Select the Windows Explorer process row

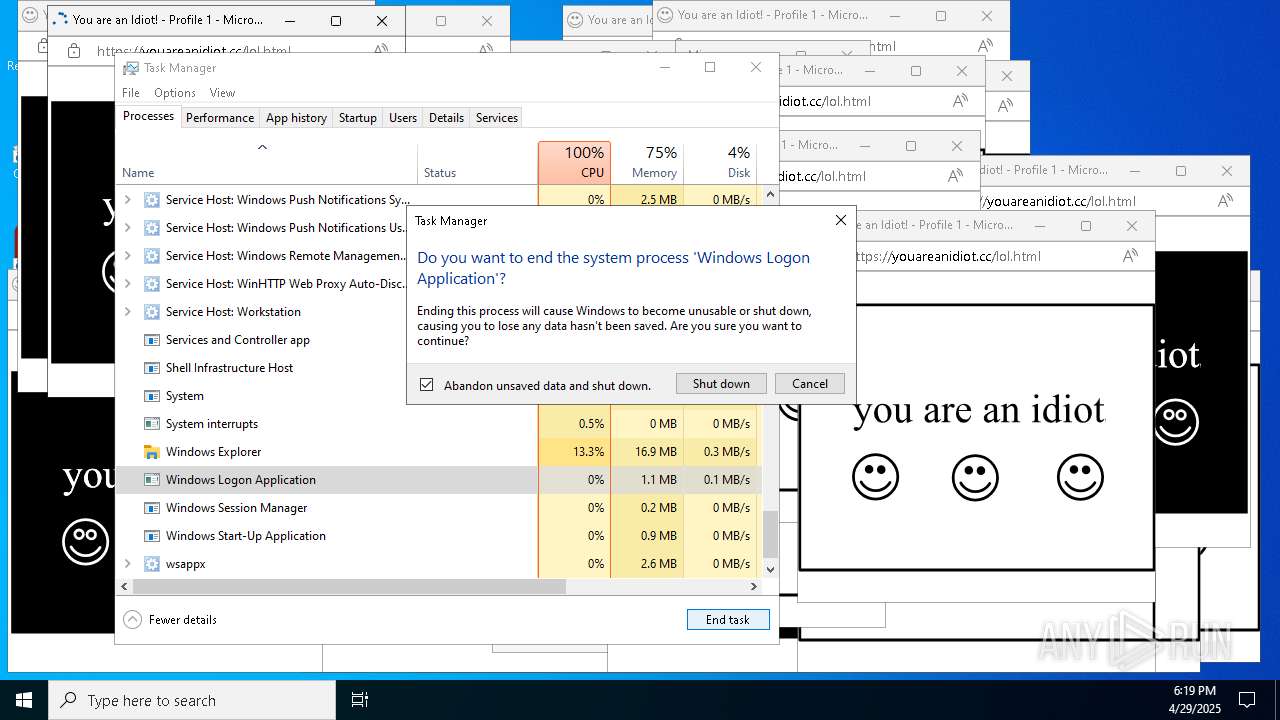coord(439,452)
